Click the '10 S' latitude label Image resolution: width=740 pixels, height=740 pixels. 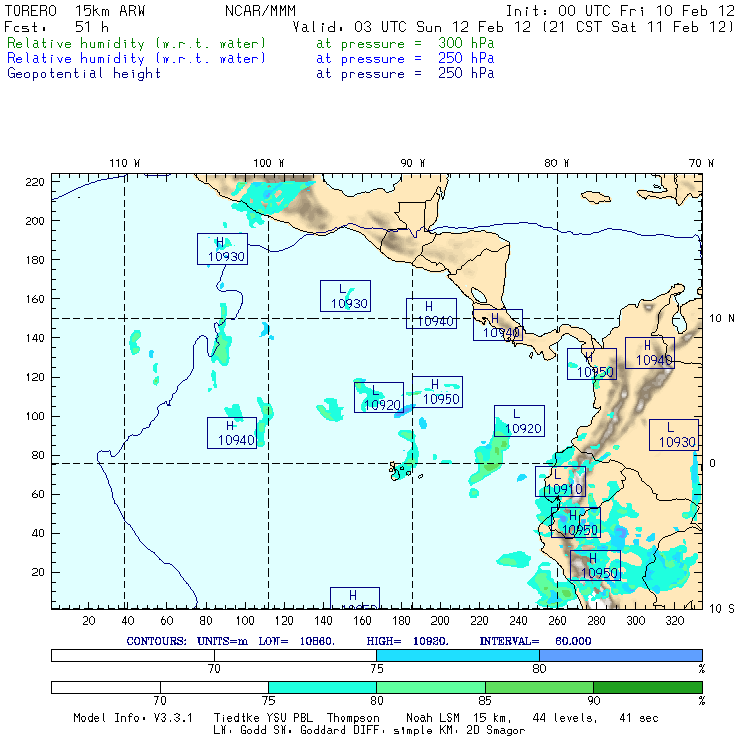[x=722, y=609]
